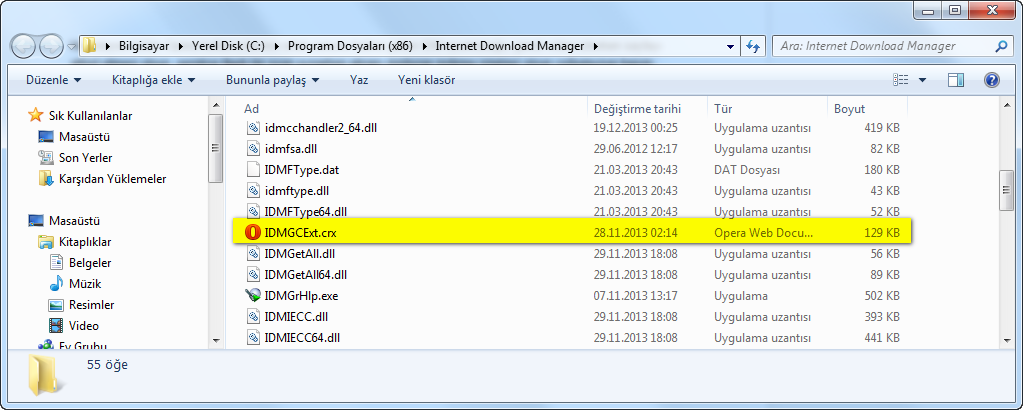This screenshot has width=1023, height=410.
Task: Click the change view icon
Action: click(x=900, y=80)
